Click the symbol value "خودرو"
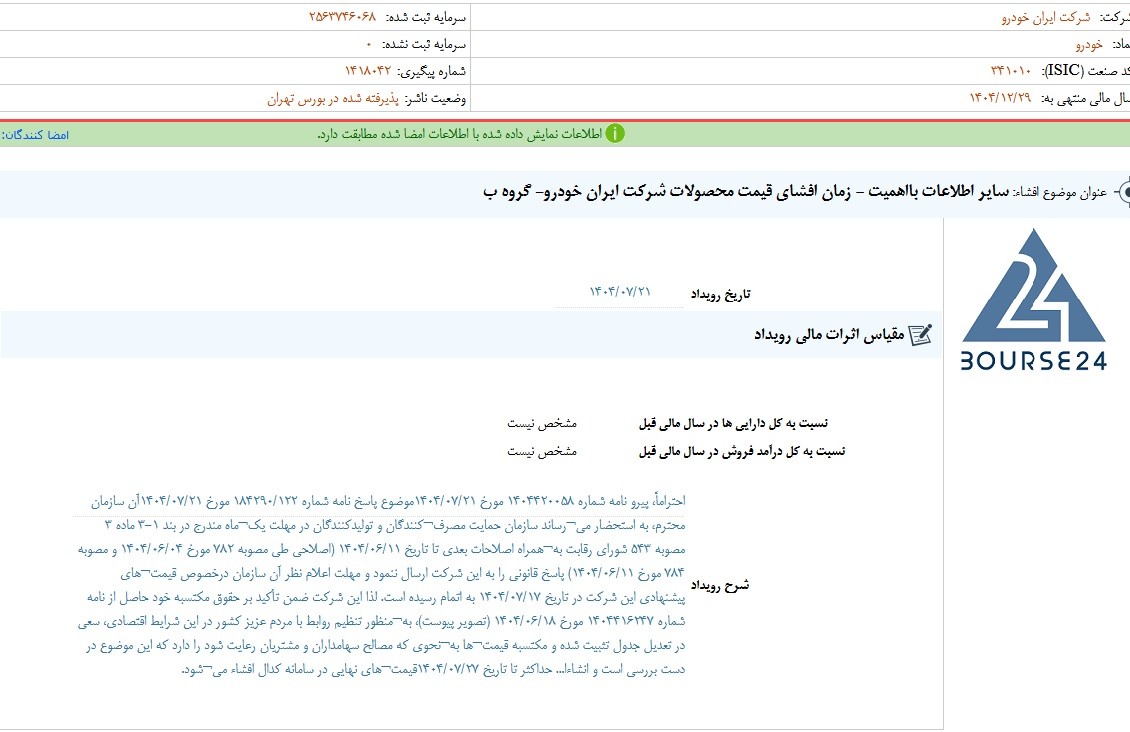The image size is (1130, 732). coord(1089,45)
